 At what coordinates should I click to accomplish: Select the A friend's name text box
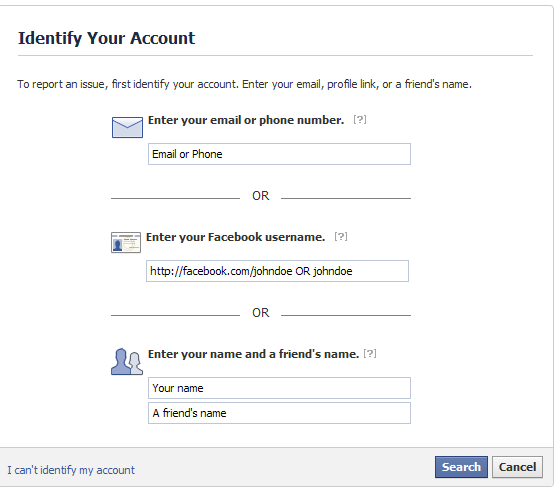(279, 413)
